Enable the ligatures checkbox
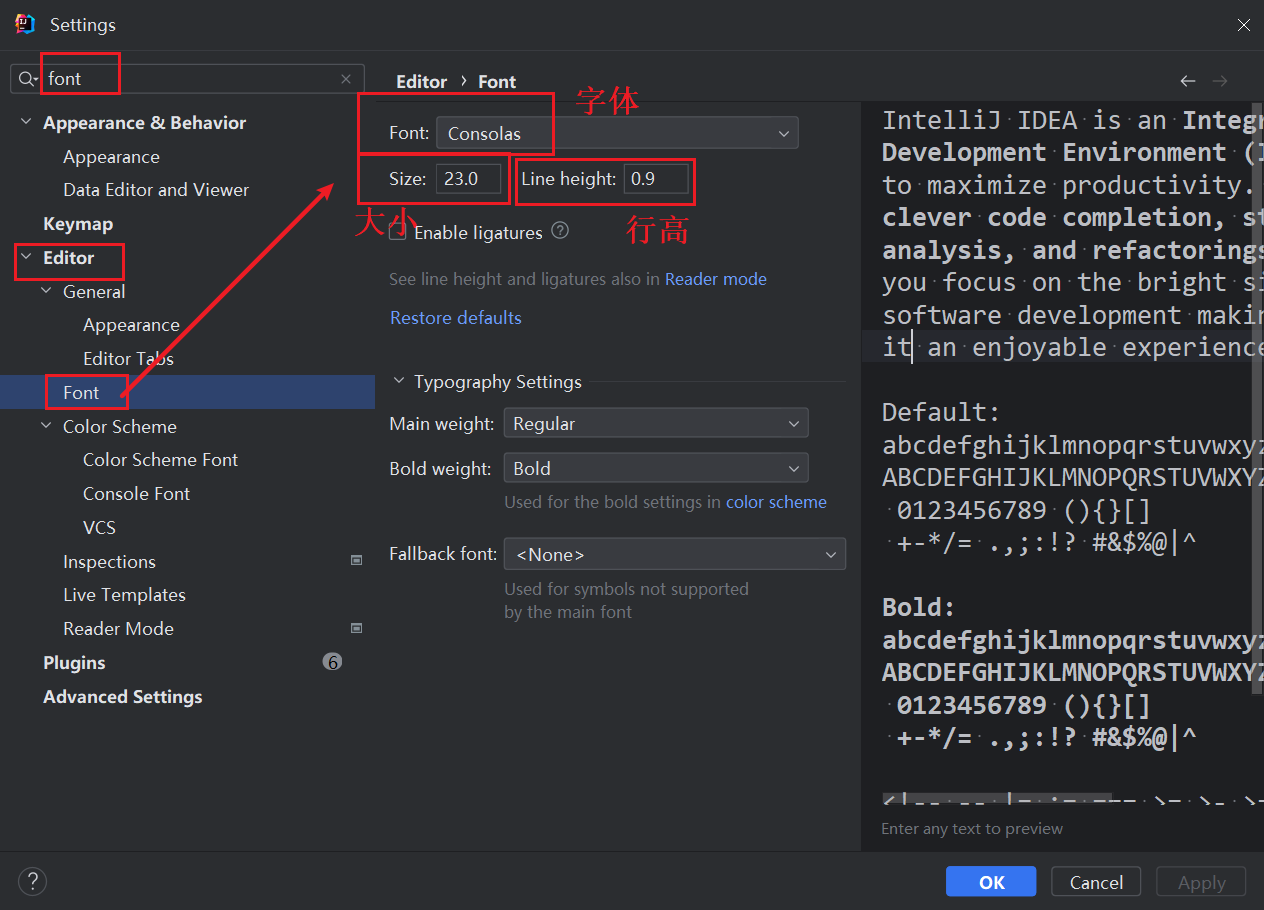Screen dimensions: 1264x910 (398, 232)
